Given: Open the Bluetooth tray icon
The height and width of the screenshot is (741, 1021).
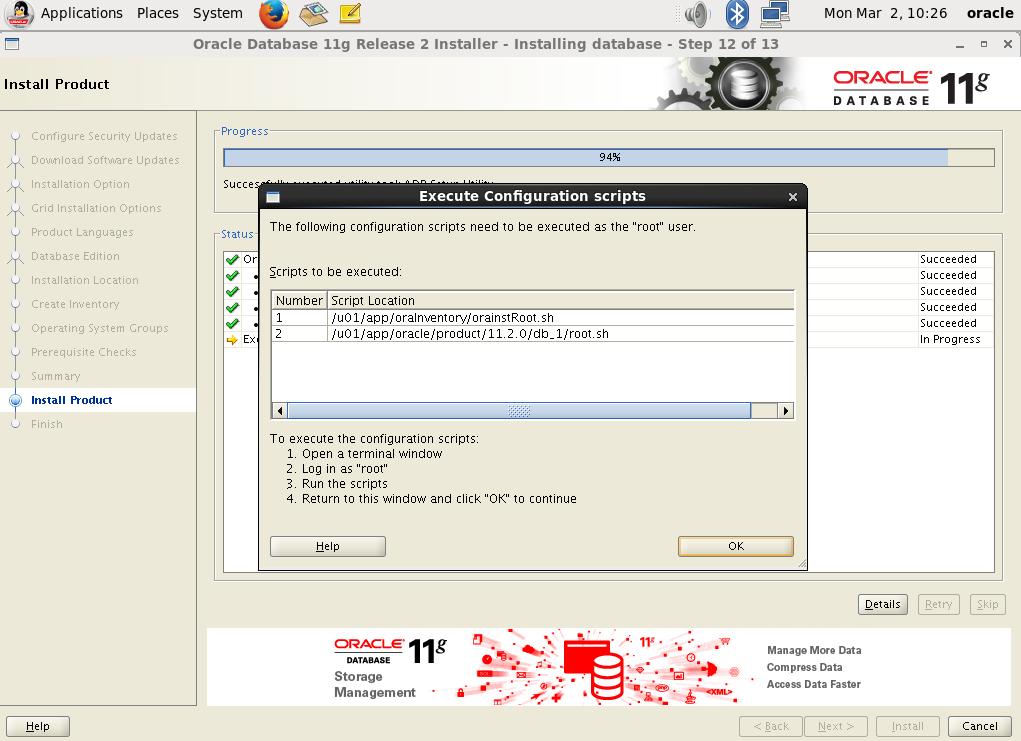Looking at the screenshot, I should tap(737, 14).
